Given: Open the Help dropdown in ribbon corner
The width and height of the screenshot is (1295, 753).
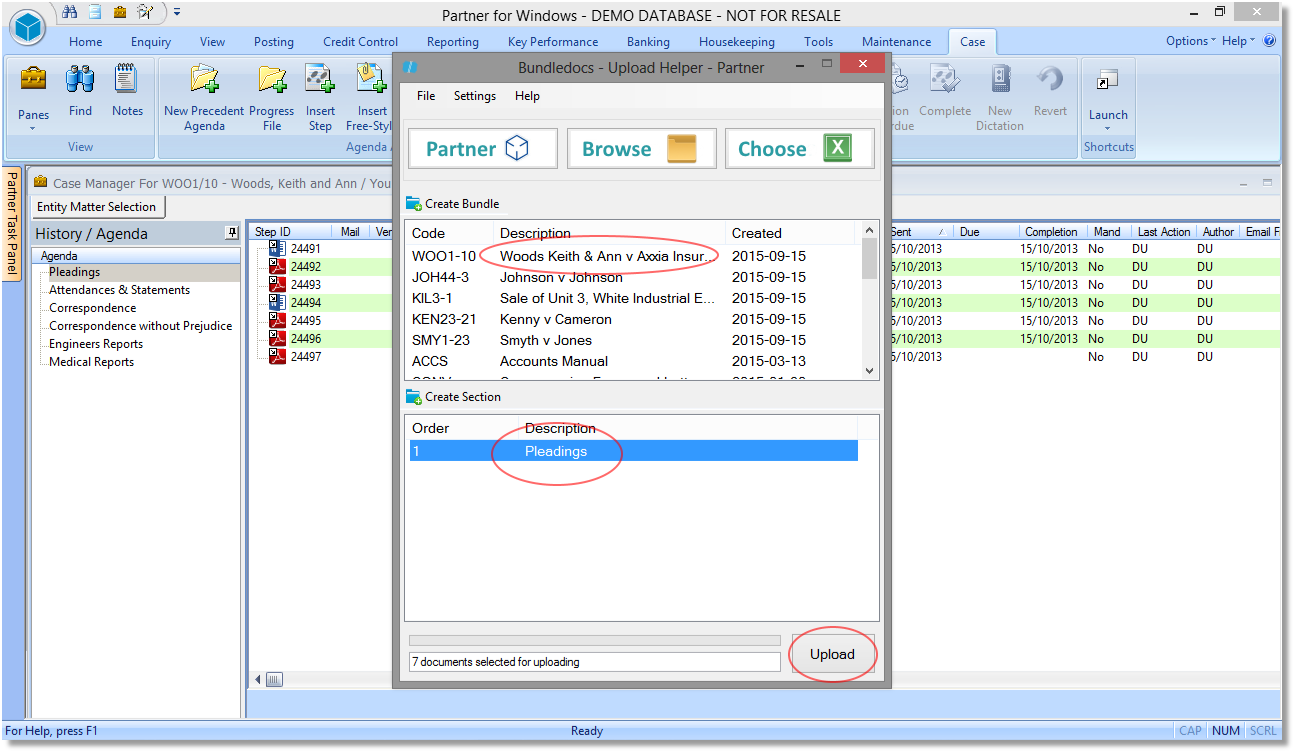Looking at the screenshot, I should click(1238, 41).
